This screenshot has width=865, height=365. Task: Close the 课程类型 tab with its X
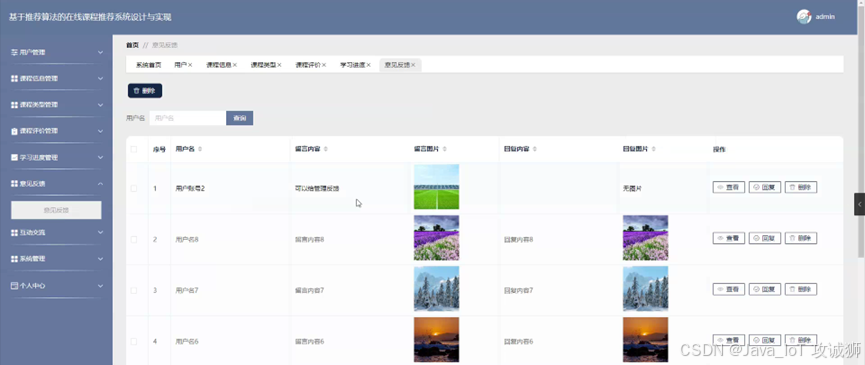point(279,65)
